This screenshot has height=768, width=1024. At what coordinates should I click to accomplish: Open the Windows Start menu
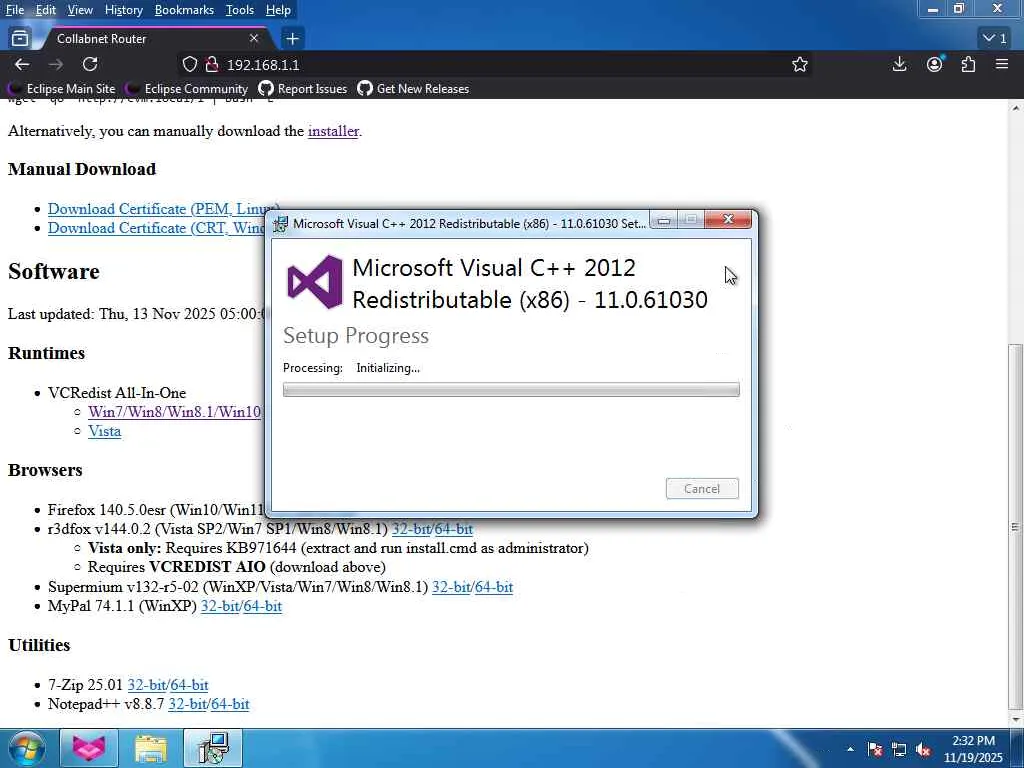(x=26, y=748)
